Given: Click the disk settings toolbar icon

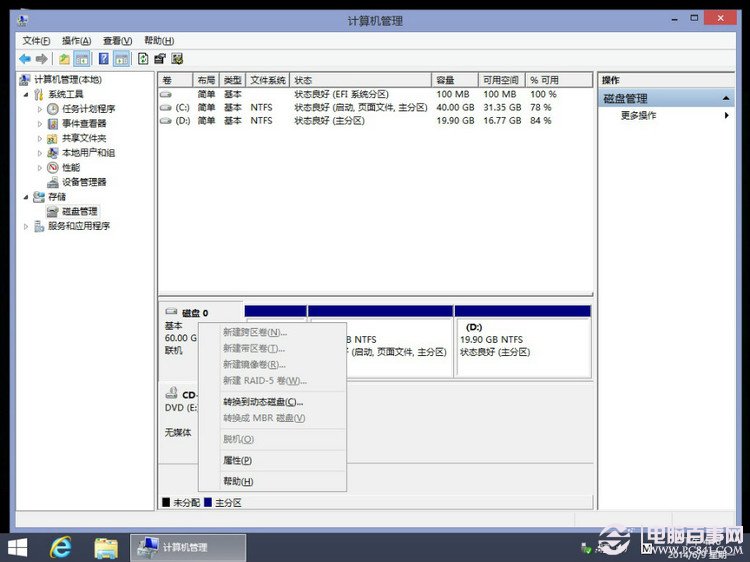Looking at the screenshot, I should tap(177, 59).
